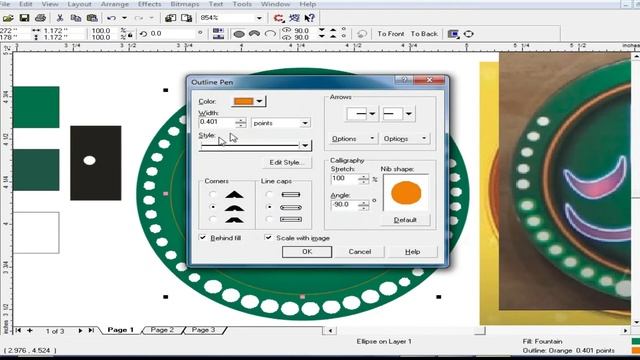The height and width of the screenshot is (360, 640).
Task: Click the add page plus icon
Action: [x=30, y=330]
